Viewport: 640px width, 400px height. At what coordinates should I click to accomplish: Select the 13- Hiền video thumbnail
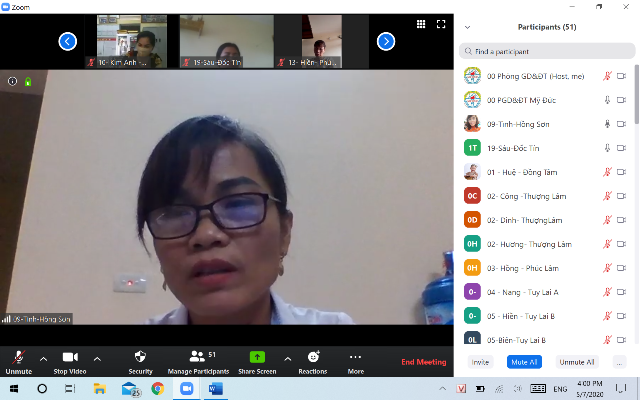pos(322,42)
